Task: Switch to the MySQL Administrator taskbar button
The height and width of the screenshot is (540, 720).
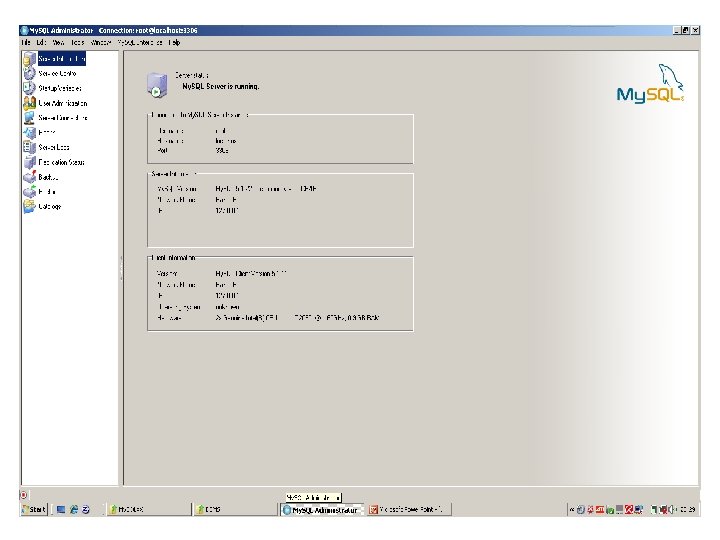Action: tap(321, 510)
